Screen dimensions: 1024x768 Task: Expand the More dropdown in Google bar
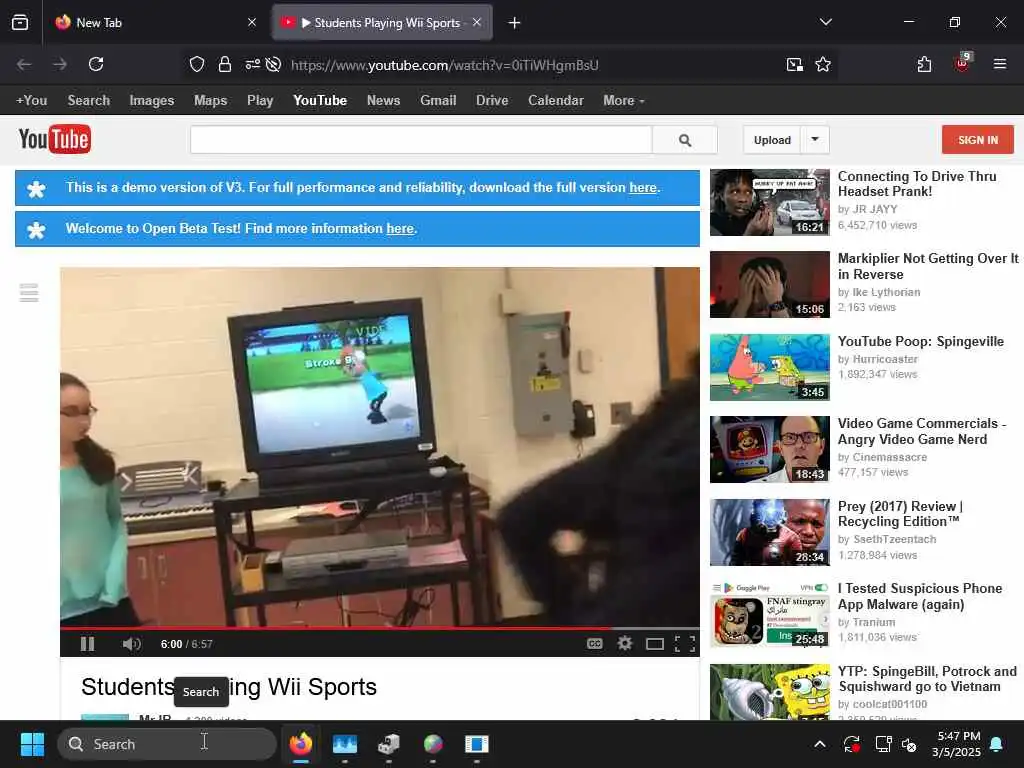pyautogui.click(x=624, y=101)
